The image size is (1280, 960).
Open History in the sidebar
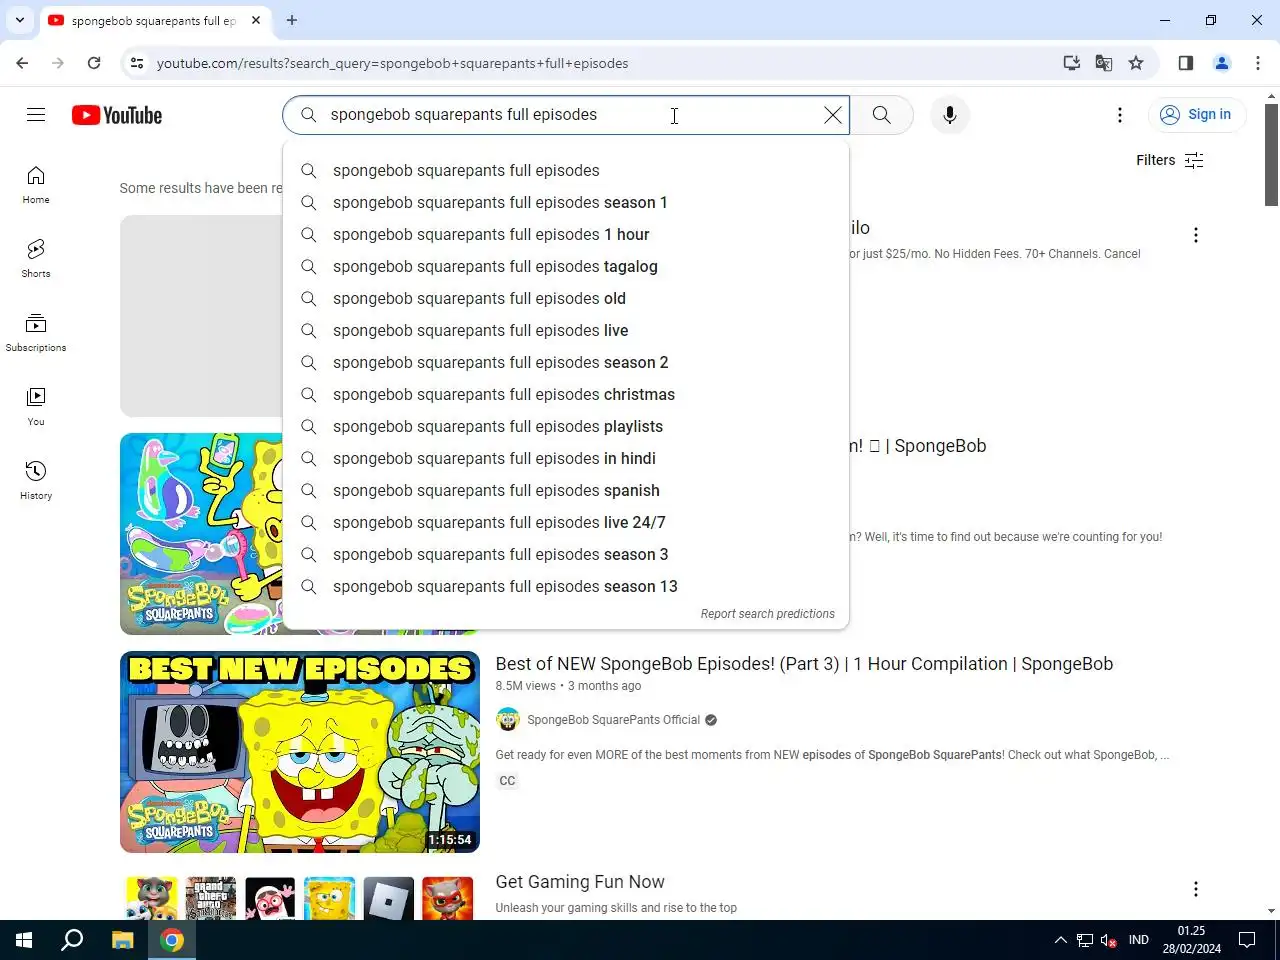click(36, 481)
